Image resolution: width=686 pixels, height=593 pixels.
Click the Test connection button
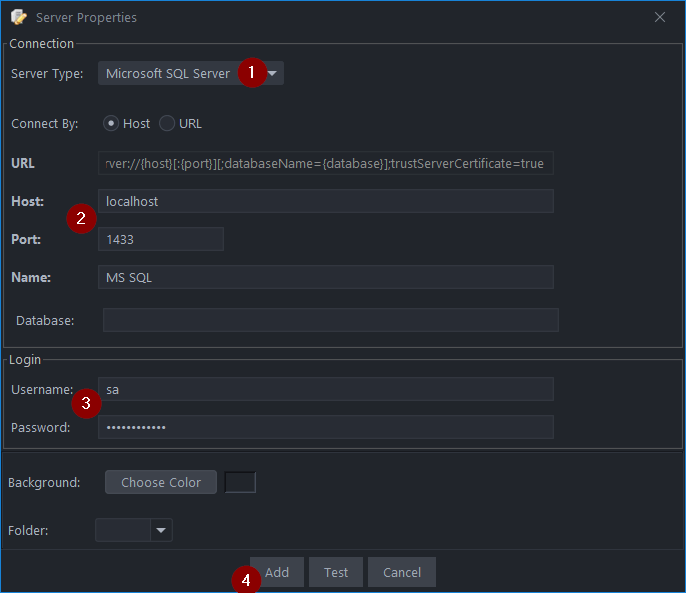336,572
